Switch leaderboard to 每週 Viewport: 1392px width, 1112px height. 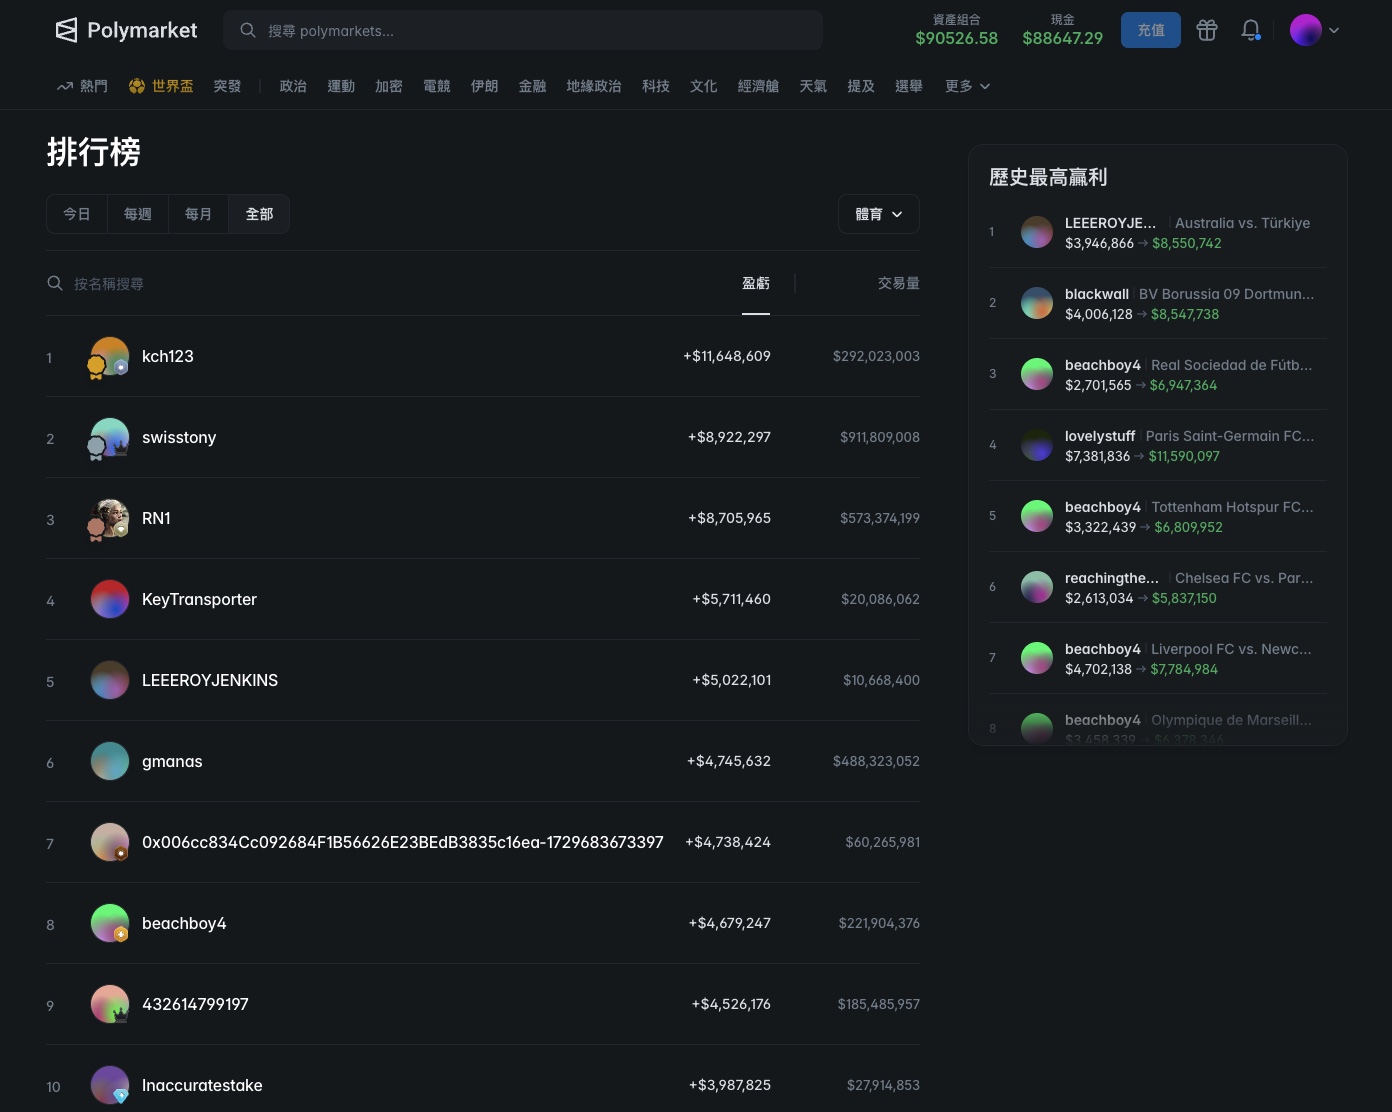click(x=138, y=214)
